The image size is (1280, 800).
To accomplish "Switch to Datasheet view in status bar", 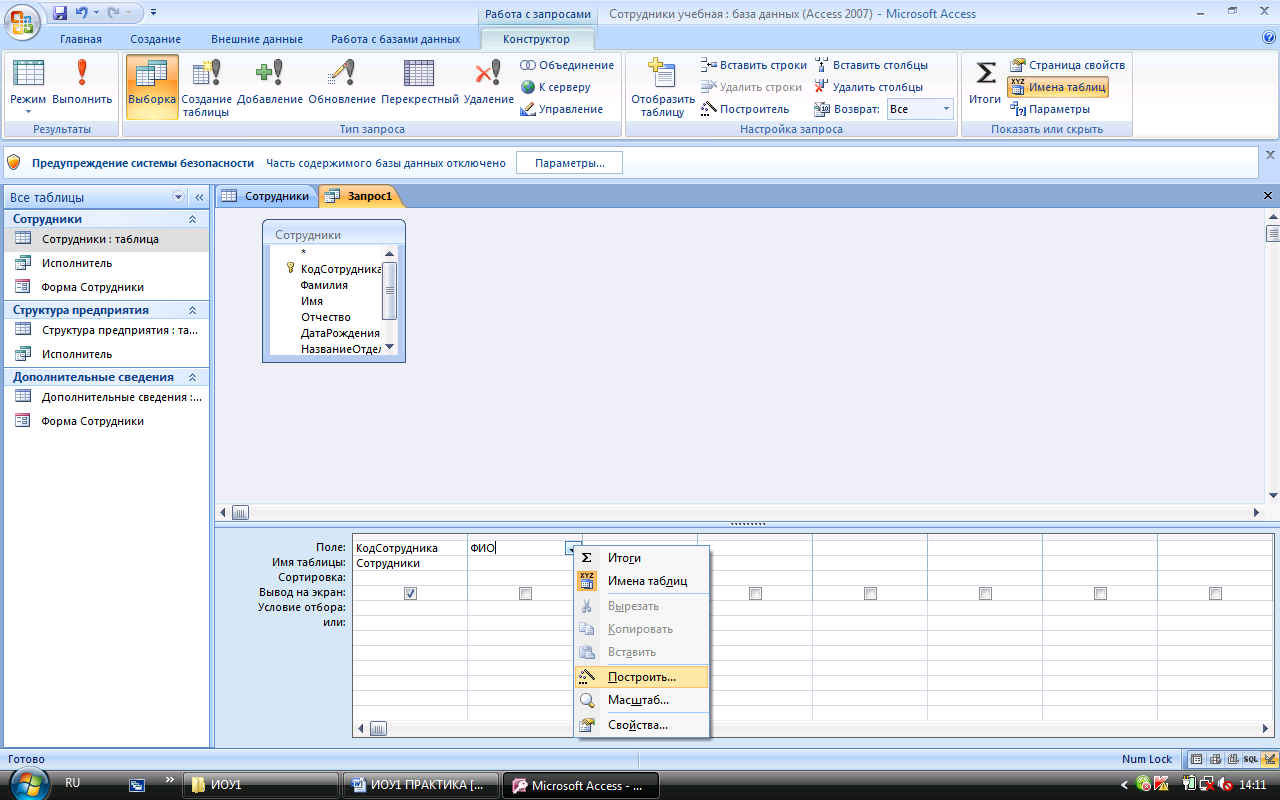I will (1196, 760).
